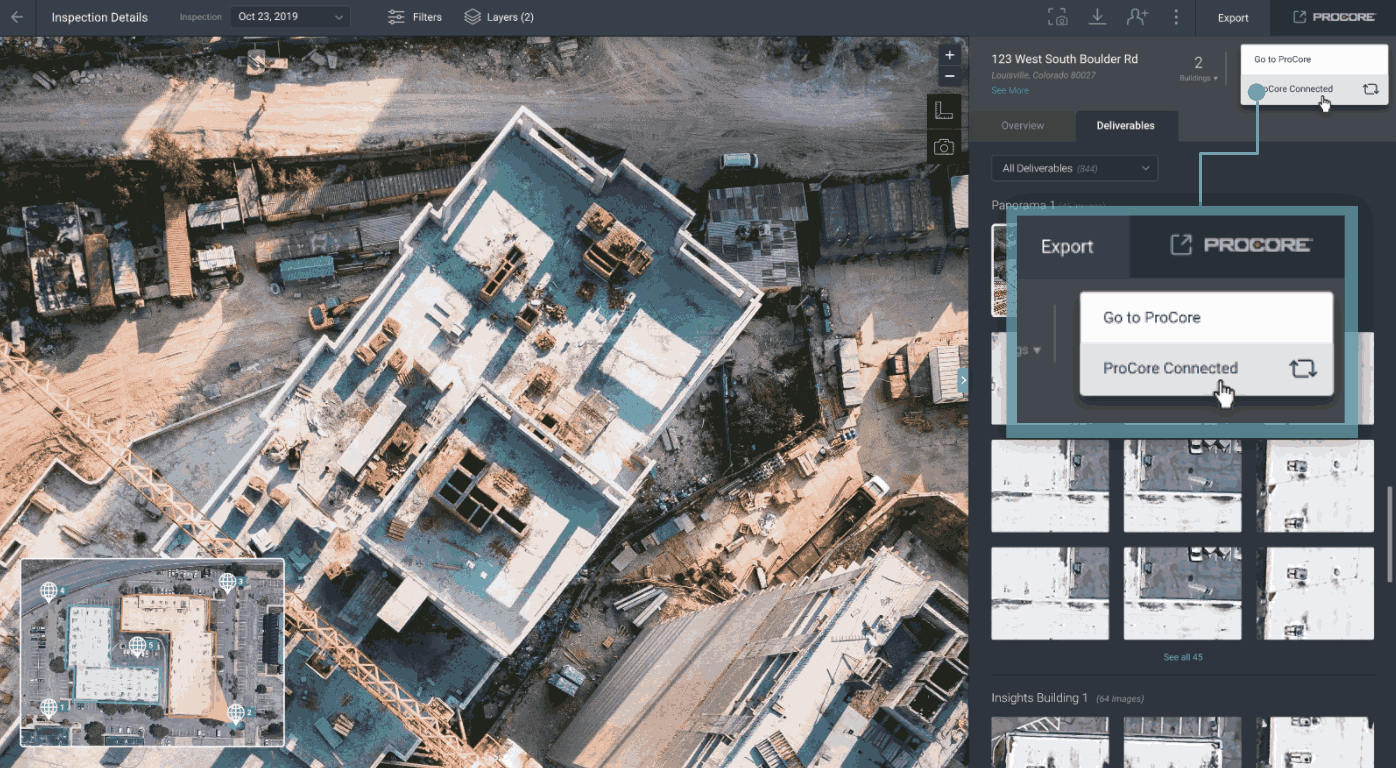Switch to the Overview tab

[1022, 126]
